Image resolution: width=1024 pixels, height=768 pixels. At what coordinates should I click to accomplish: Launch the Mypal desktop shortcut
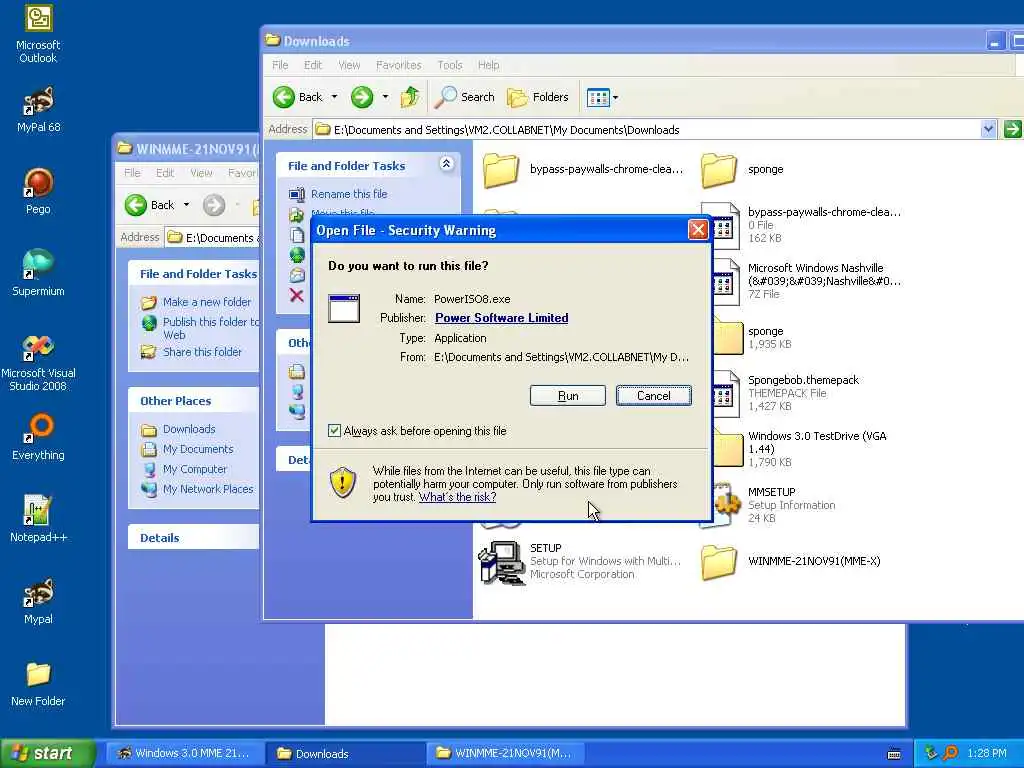coord(38,601)
